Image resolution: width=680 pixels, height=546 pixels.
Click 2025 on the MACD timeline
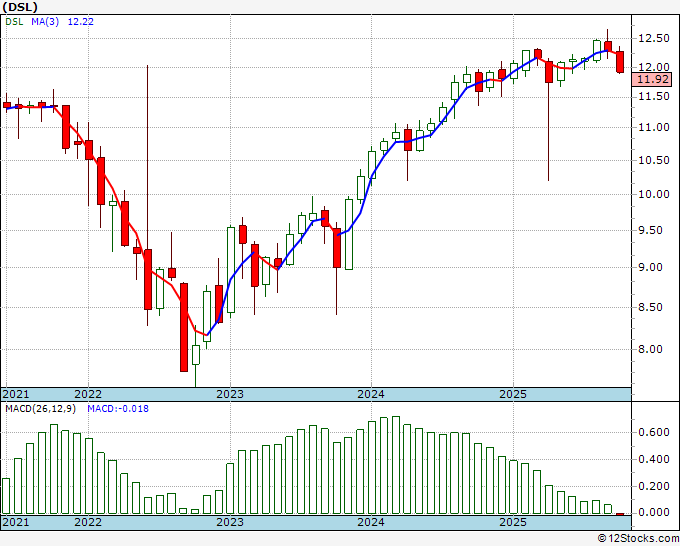(513, 522)
